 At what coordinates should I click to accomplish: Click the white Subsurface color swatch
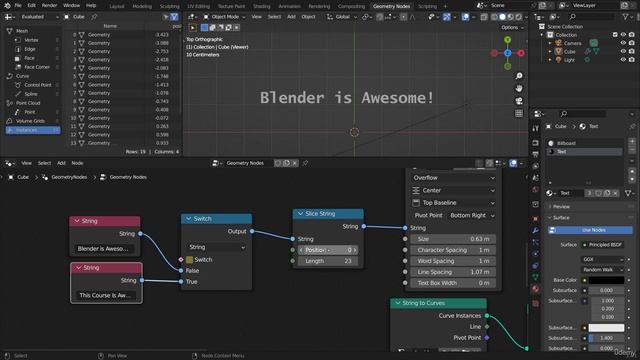(x=606, y=328)
